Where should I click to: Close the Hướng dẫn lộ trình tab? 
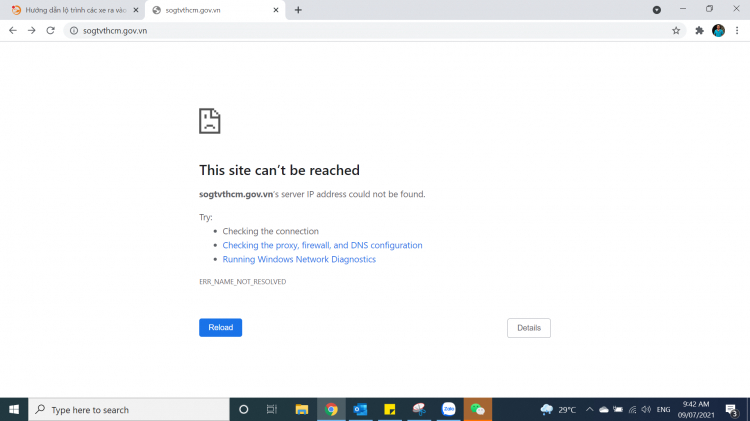click(136, 10)
